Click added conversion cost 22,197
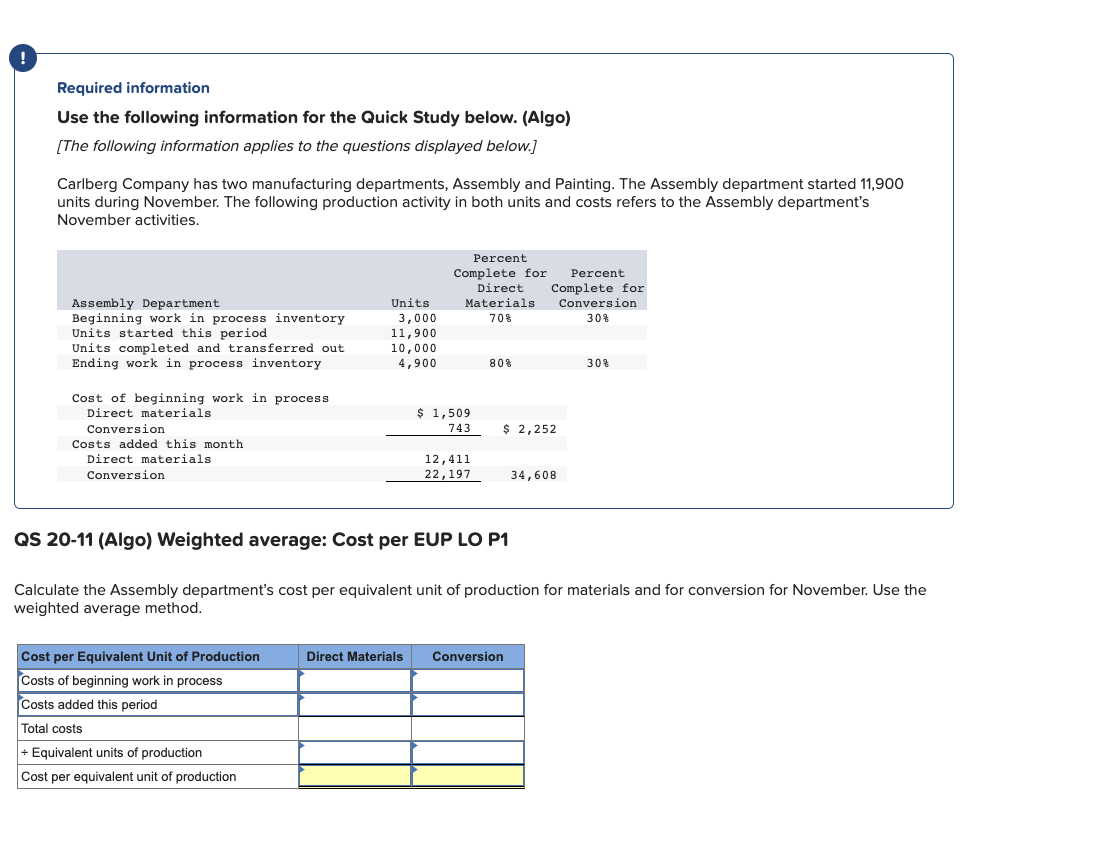Viewport: 1118px width, 866px height. click(448, 474)
